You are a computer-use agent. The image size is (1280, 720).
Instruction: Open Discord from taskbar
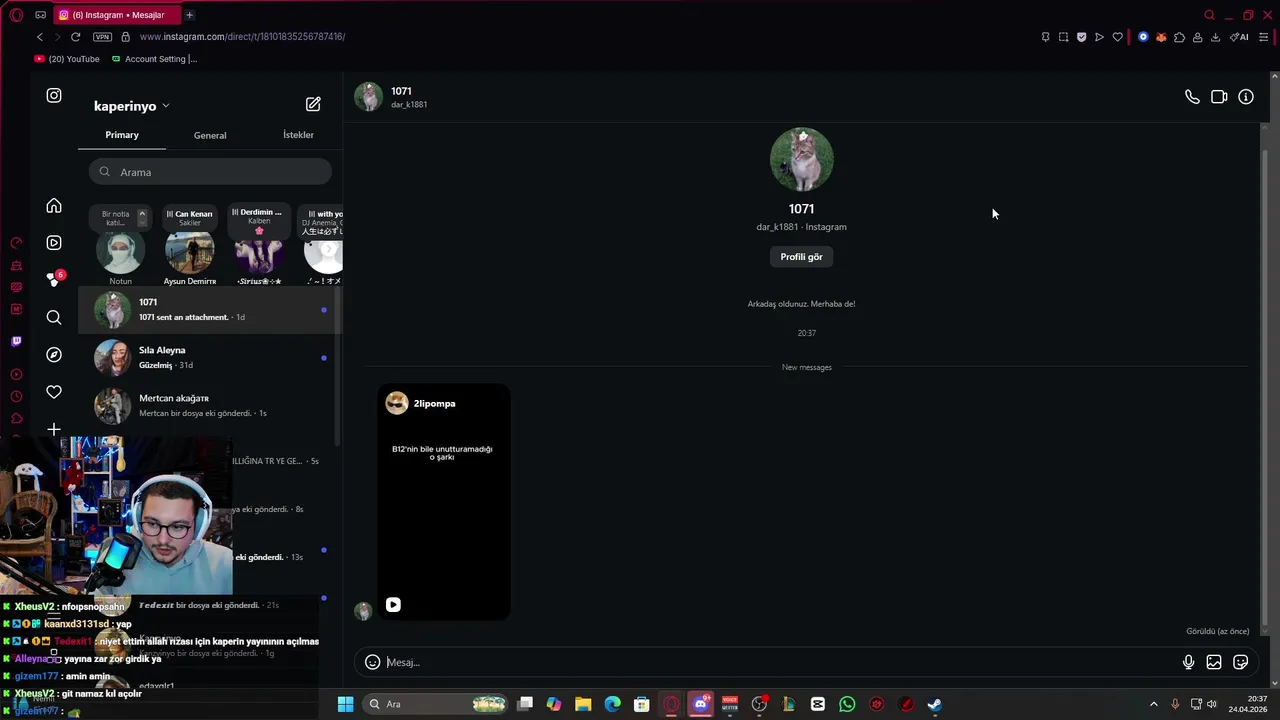tap(701, 704)
